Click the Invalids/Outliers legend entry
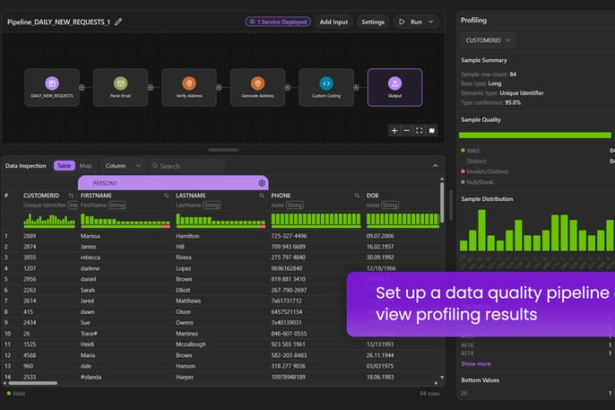 click(484, 171)
